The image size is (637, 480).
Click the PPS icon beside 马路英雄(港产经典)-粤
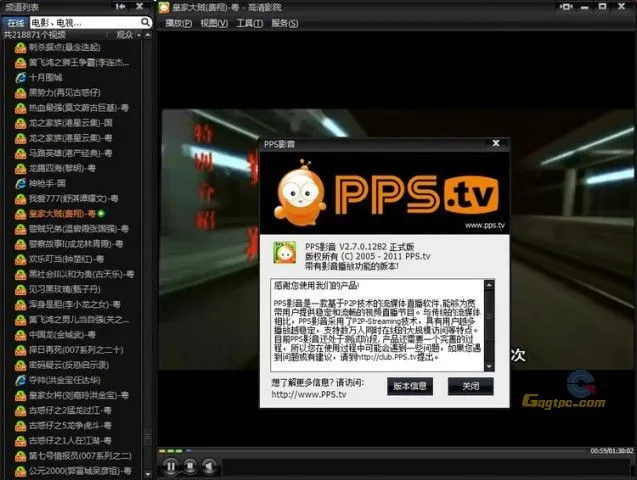pyautogui.click(x=20, y=154)
